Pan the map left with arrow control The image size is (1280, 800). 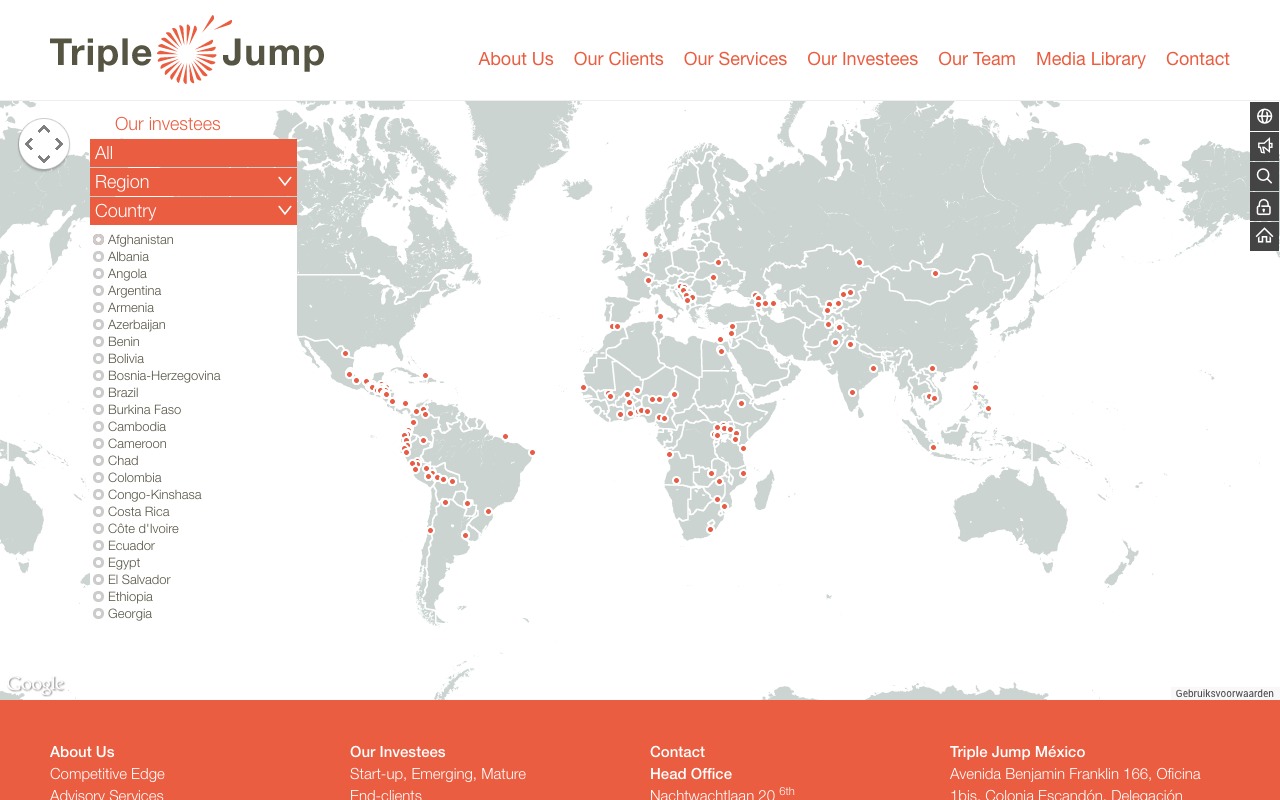[29, 144]
